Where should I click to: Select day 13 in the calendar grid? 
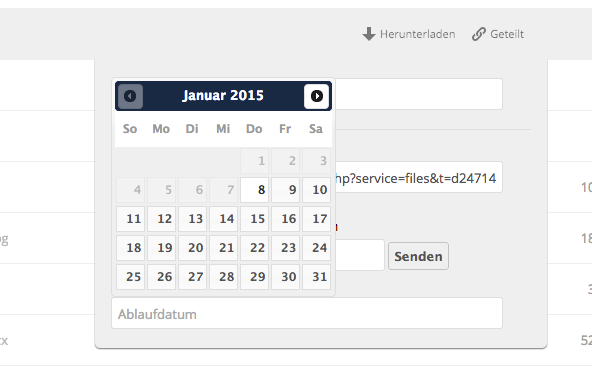193,219
